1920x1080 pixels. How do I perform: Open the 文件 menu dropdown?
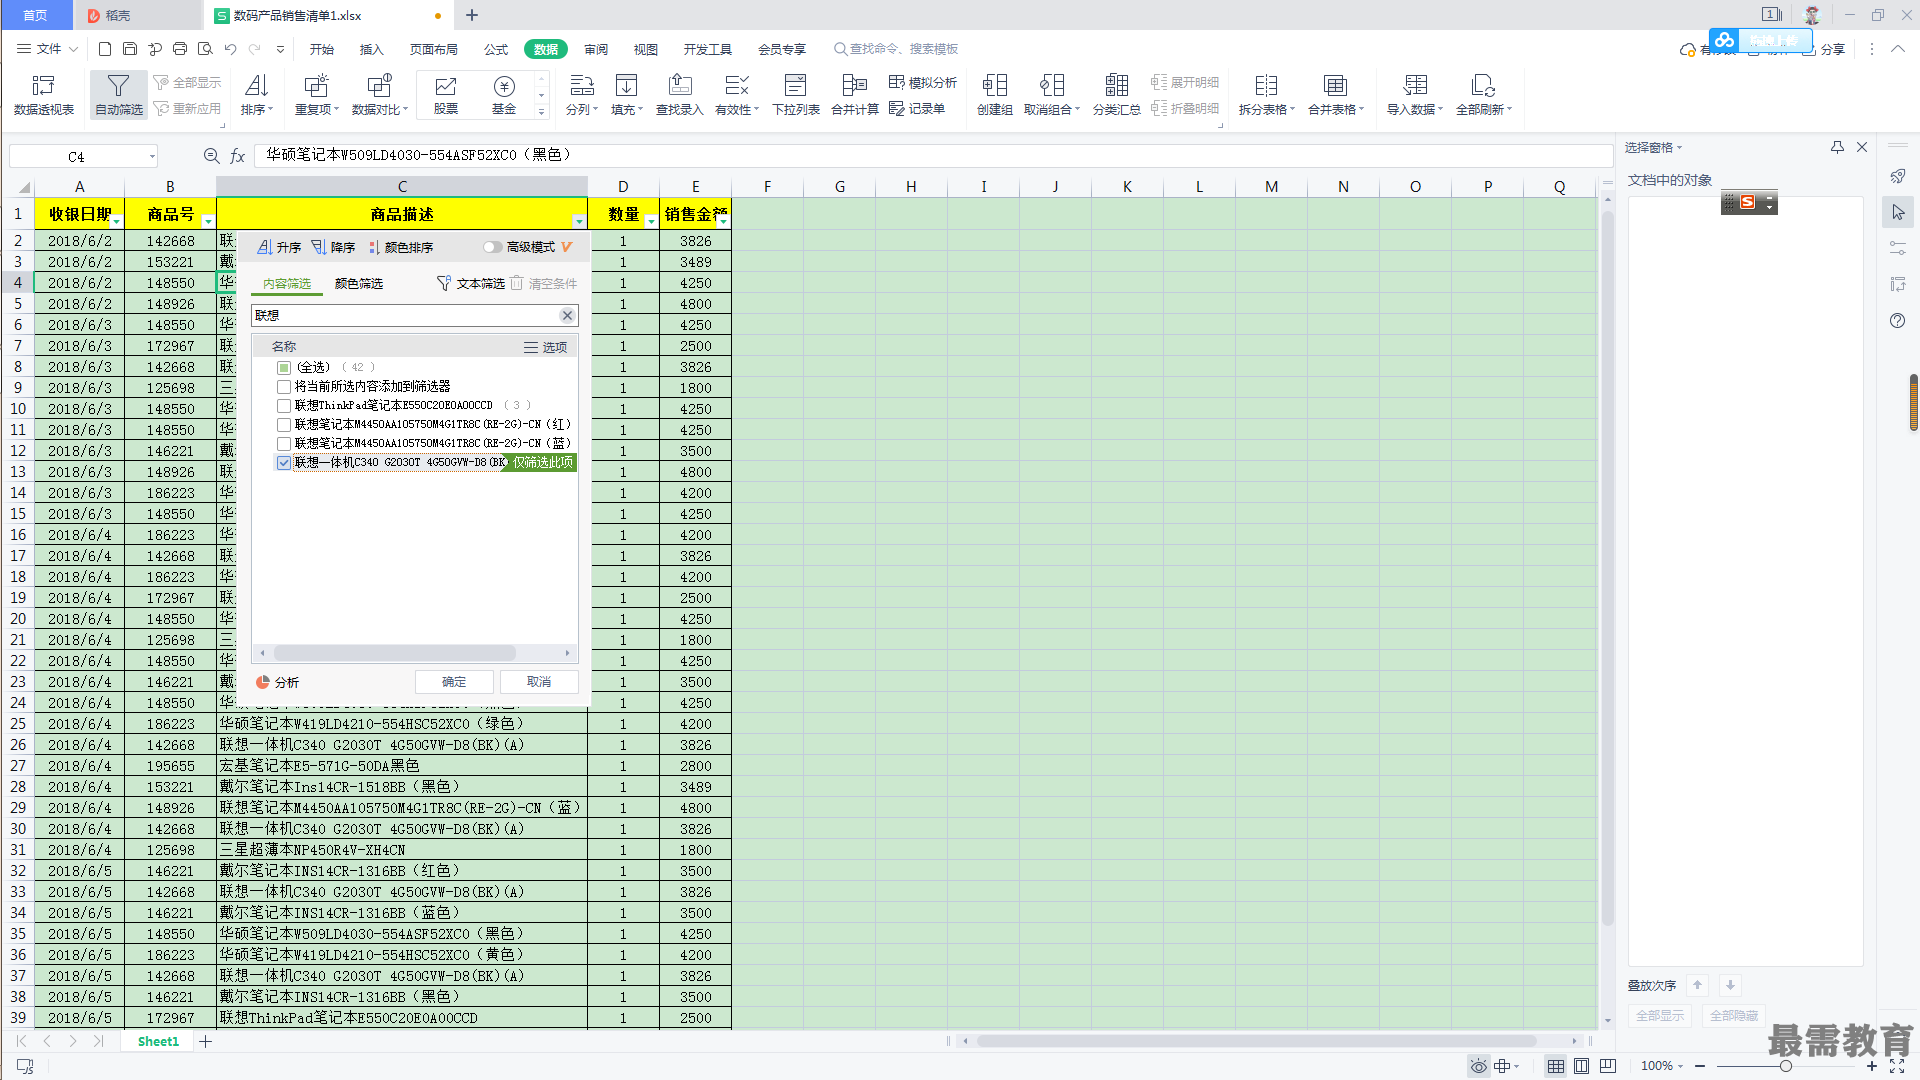click(48, 49)
